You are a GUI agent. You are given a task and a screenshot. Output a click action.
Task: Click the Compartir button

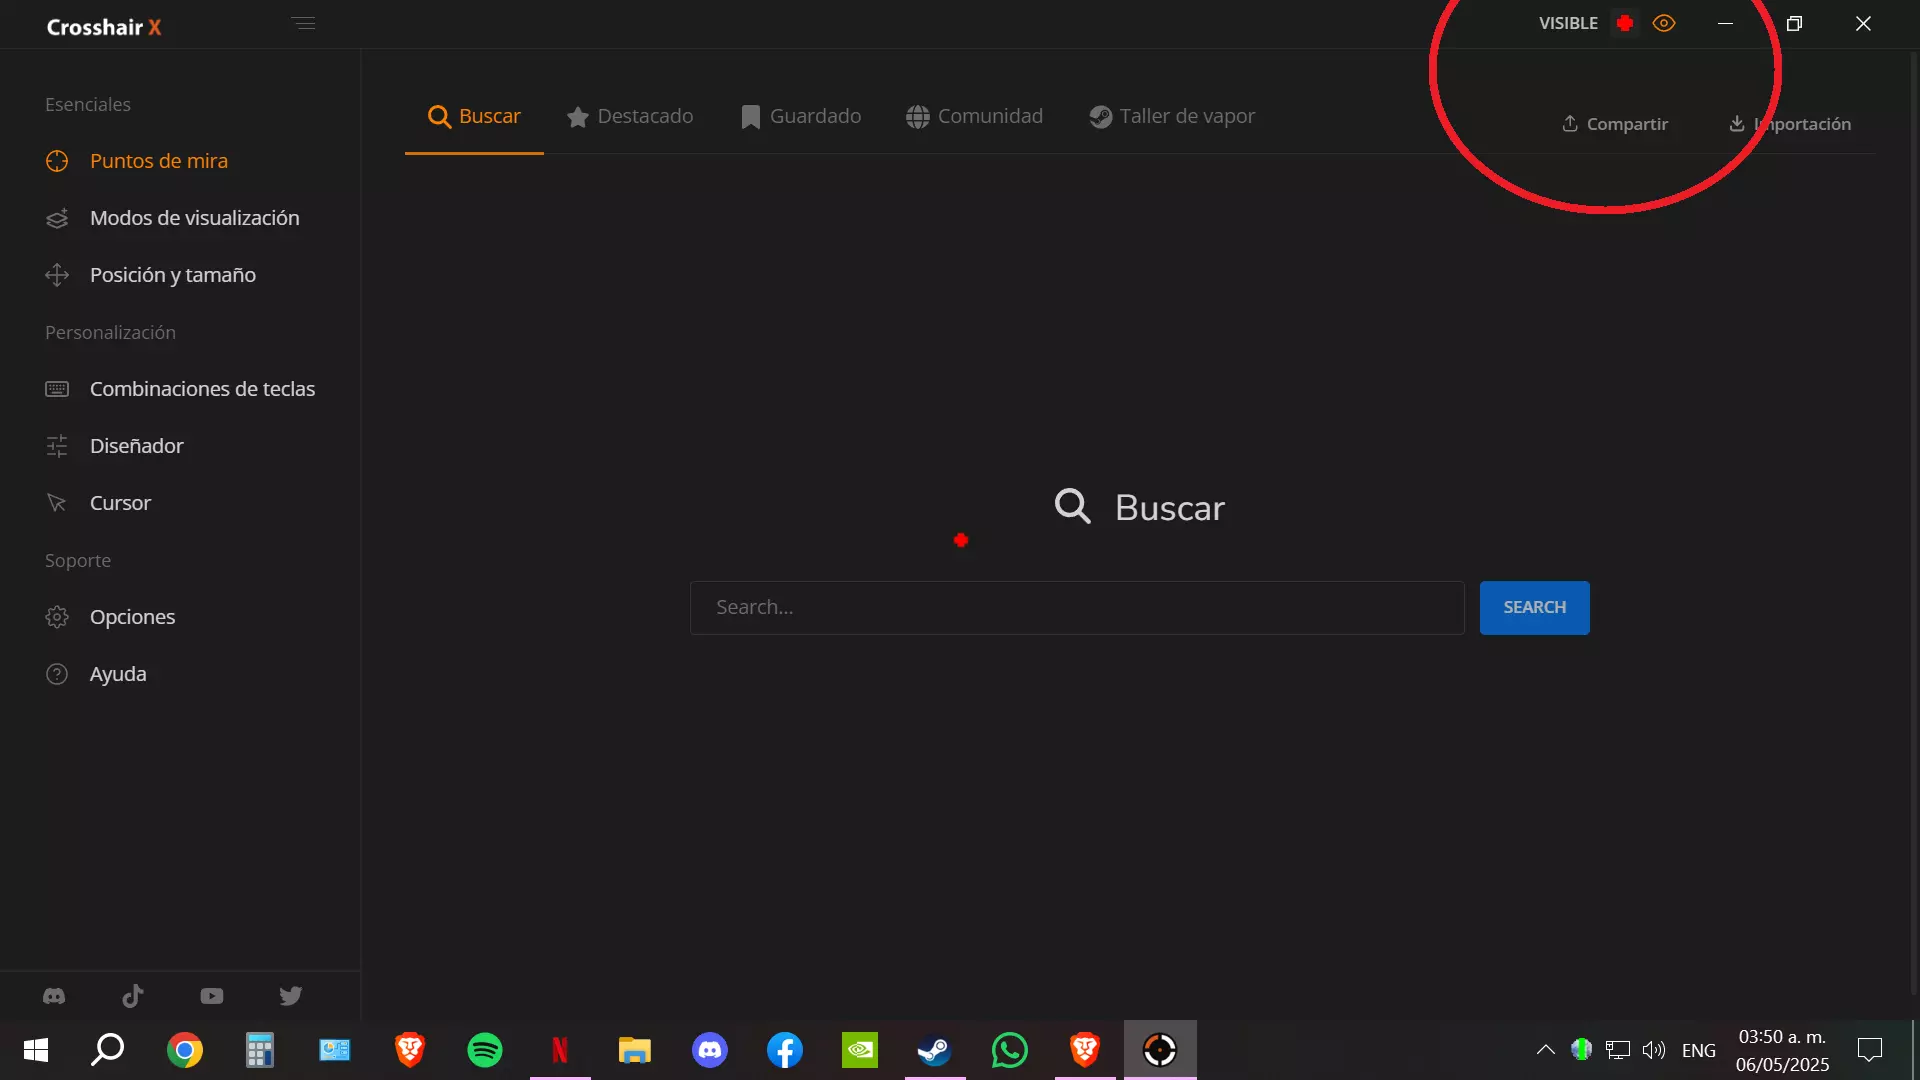[1615, 124]
